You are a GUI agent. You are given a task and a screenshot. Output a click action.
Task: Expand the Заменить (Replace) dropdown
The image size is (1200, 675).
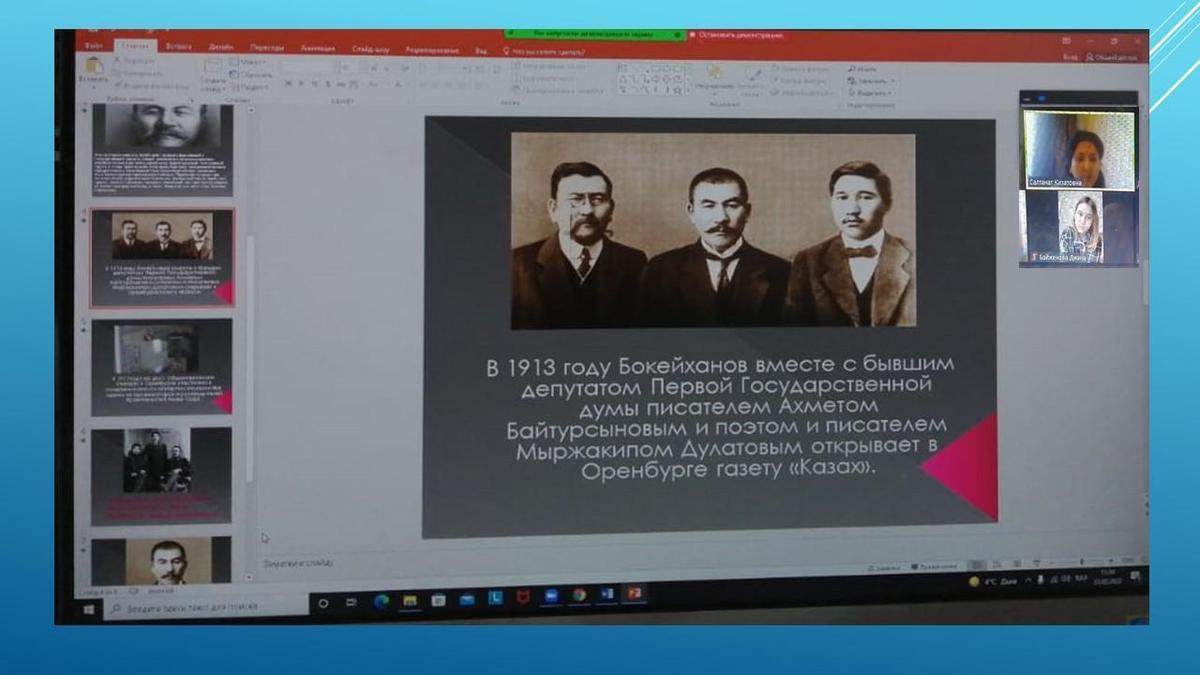tap(872, 81)
